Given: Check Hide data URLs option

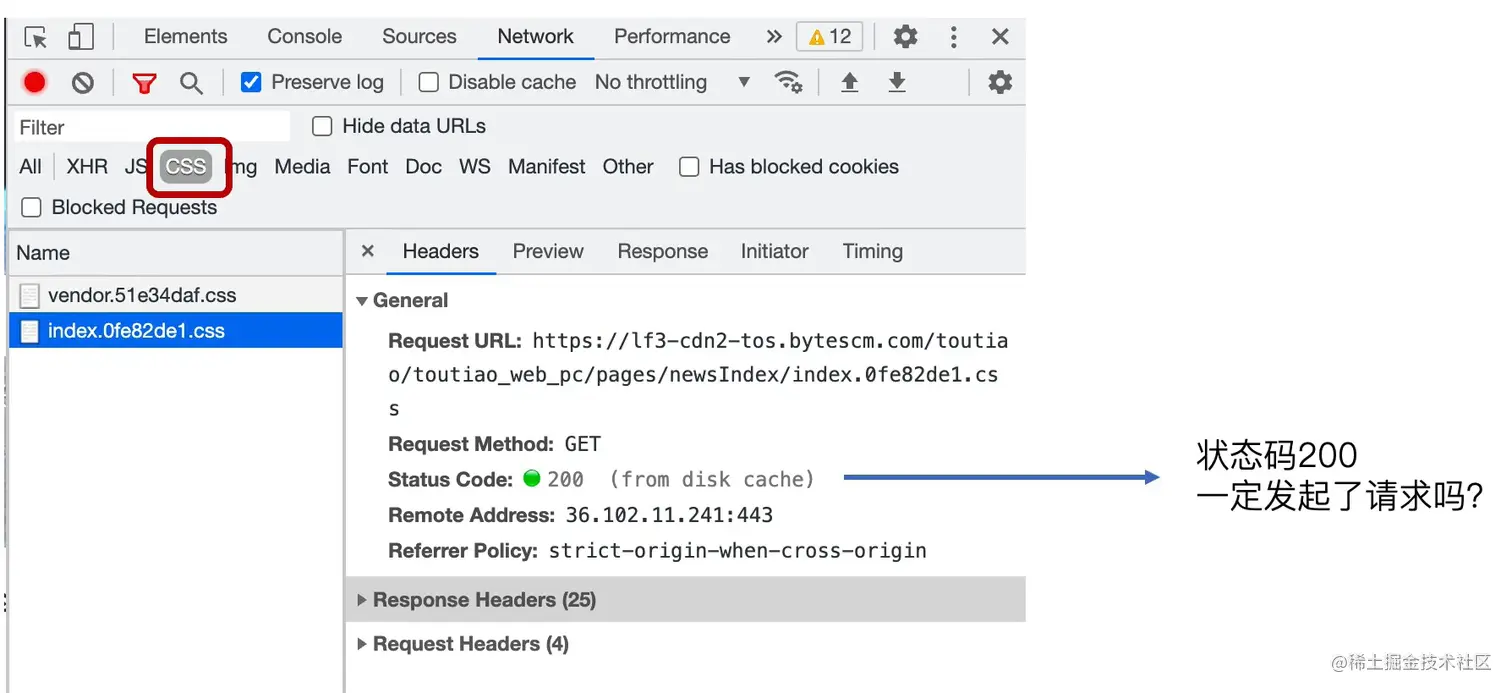Looking at the screenshot, I should 322,126.
